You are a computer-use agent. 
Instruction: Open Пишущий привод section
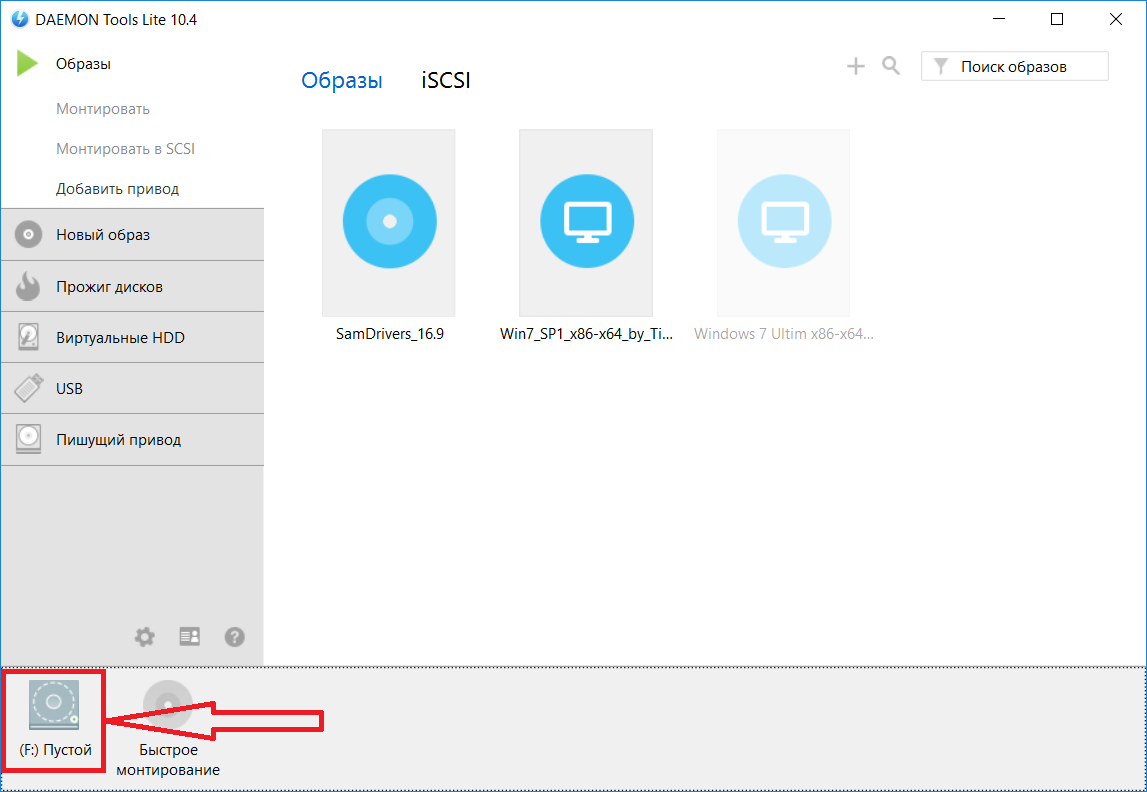[x=132, y=440]
